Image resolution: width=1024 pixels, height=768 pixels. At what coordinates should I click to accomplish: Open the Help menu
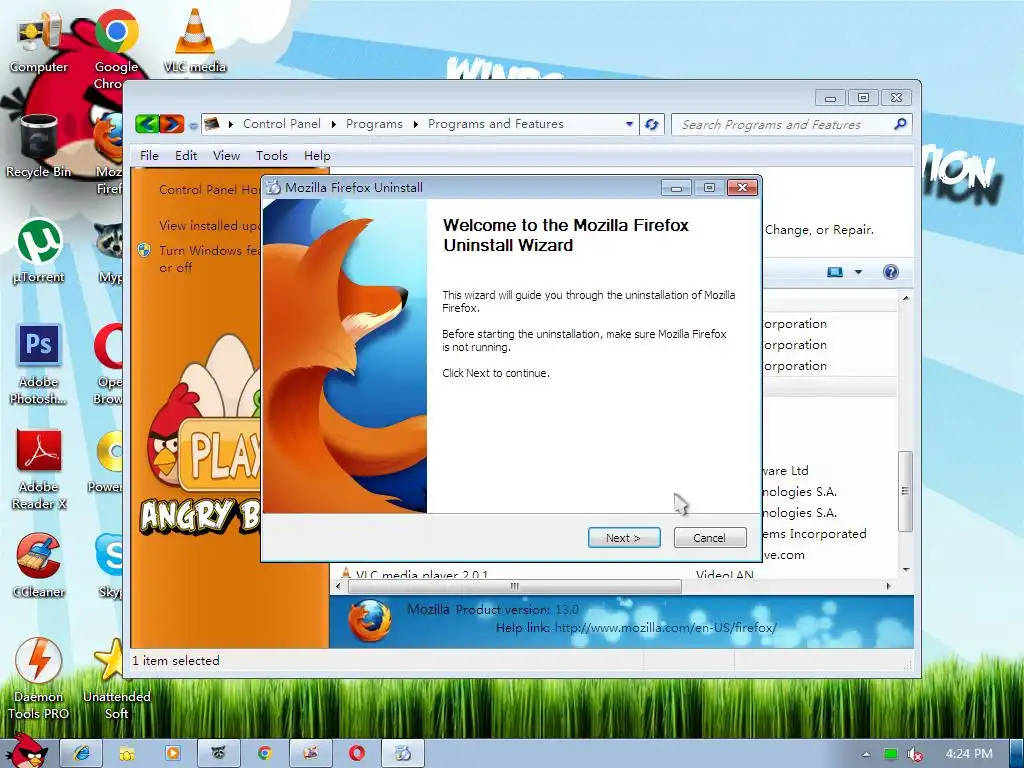pyautogui.click(x=317, y=155)
